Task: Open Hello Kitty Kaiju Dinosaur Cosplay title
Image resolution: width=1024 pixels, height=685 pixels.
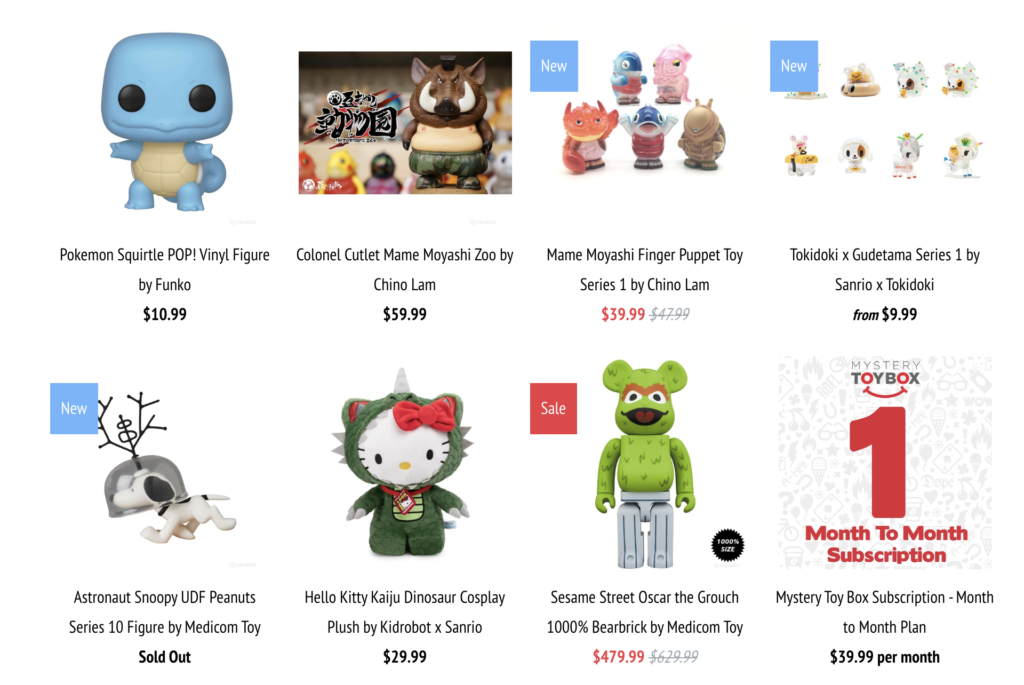Action: [404, 612]
